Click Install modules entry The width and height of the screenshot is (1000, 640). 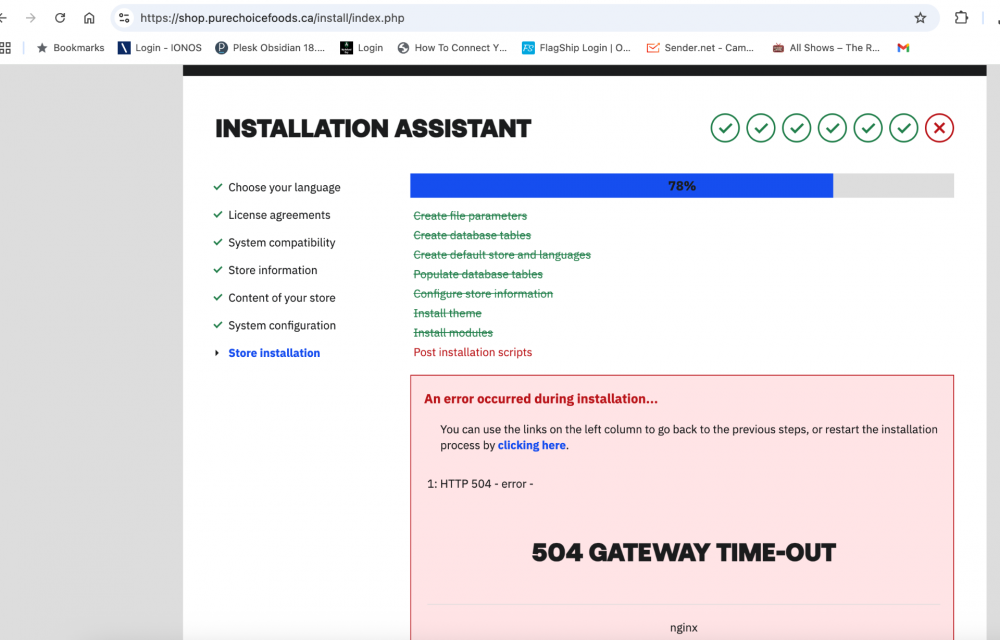coord(453,333)
